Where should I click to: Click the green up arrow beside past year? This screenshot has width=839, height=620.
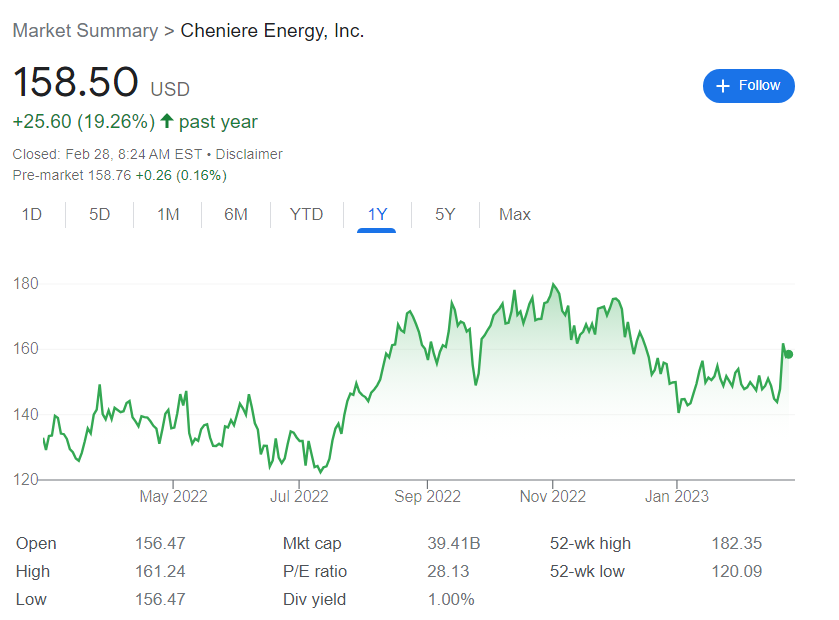[x=167, y=121]
